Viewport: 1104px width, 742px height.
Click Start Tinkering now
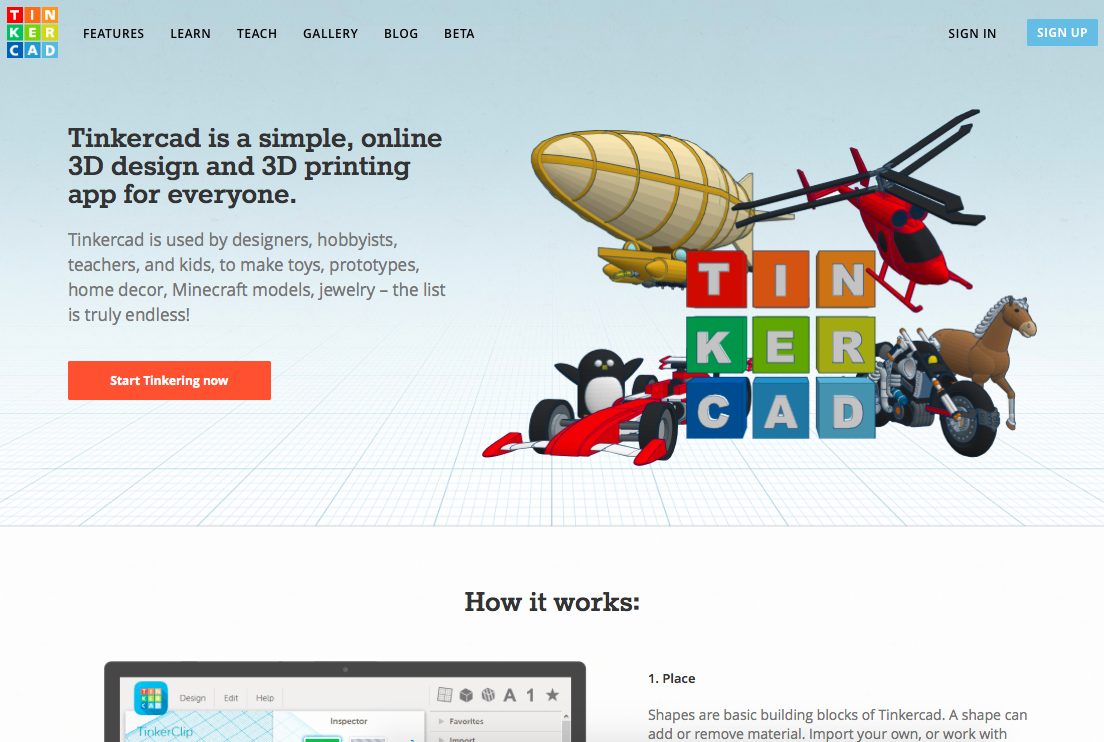169,380
